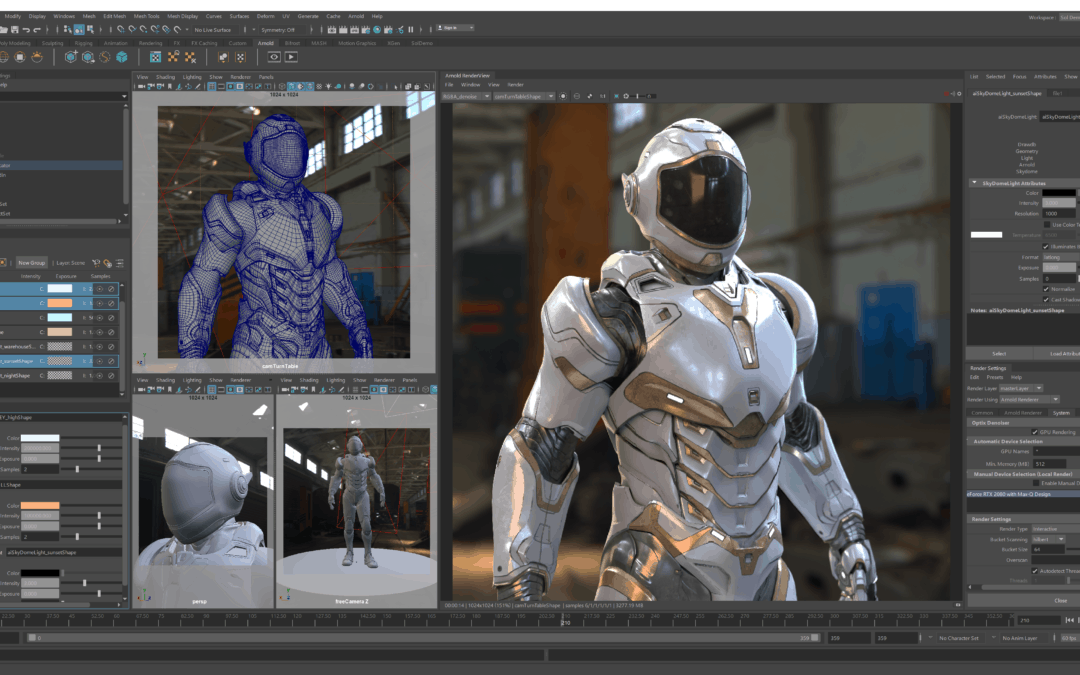Click the area light sphere shelf icon
This screenshot has width=1080, height=675.
click(x=20, y=57)
